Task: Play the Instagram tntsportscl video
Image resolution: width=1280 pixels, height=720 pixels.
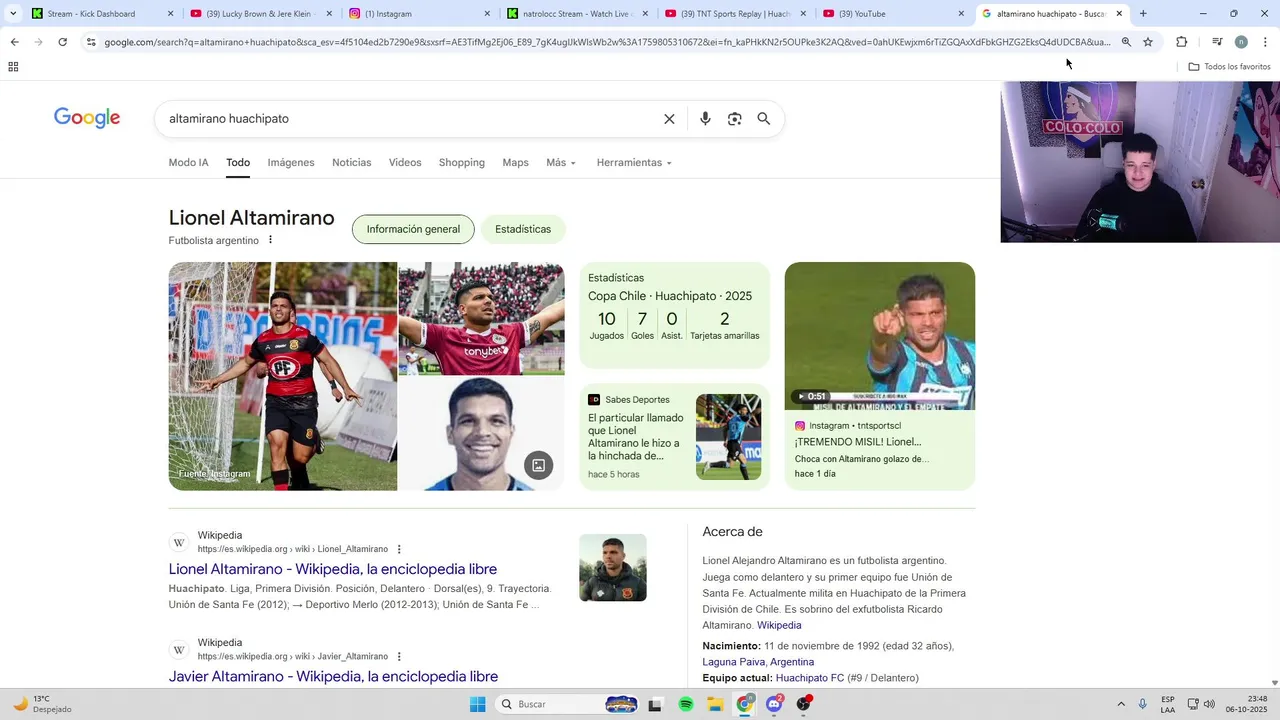Action: 880,336
